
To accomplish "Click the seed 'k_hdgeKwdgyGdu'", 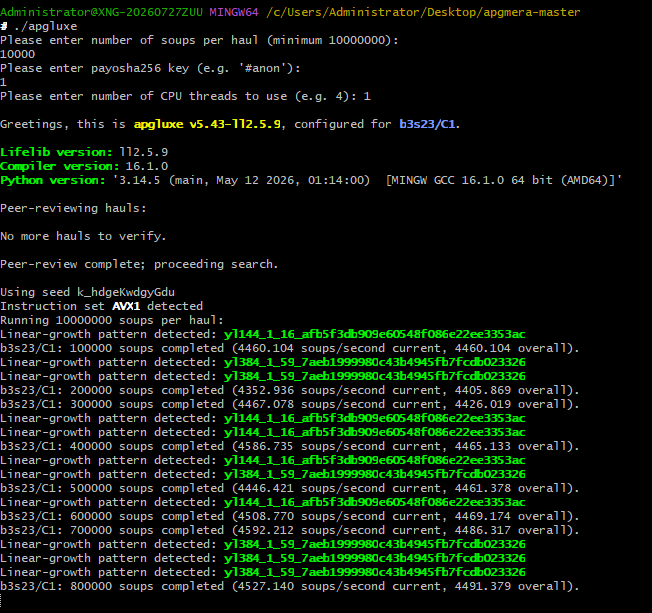I will pos(126,292).
